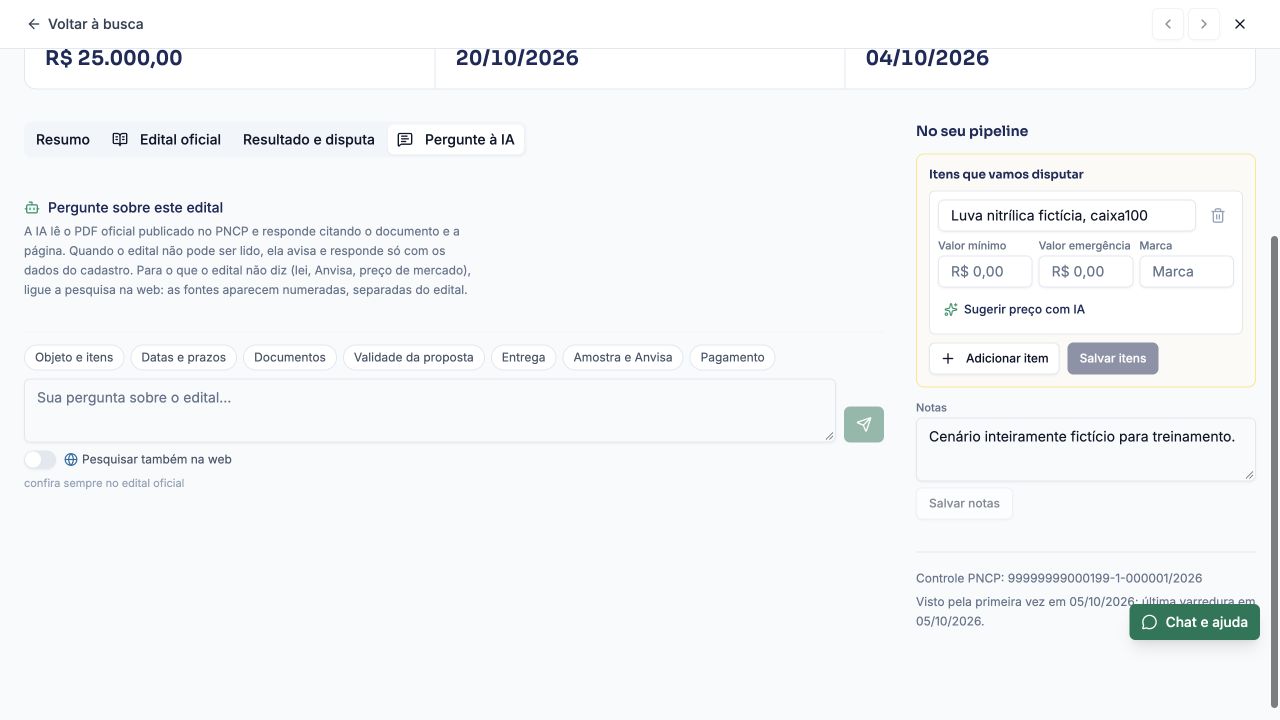
Task: Click the 20/10/2026 date
Action: (x=517, y=58)
